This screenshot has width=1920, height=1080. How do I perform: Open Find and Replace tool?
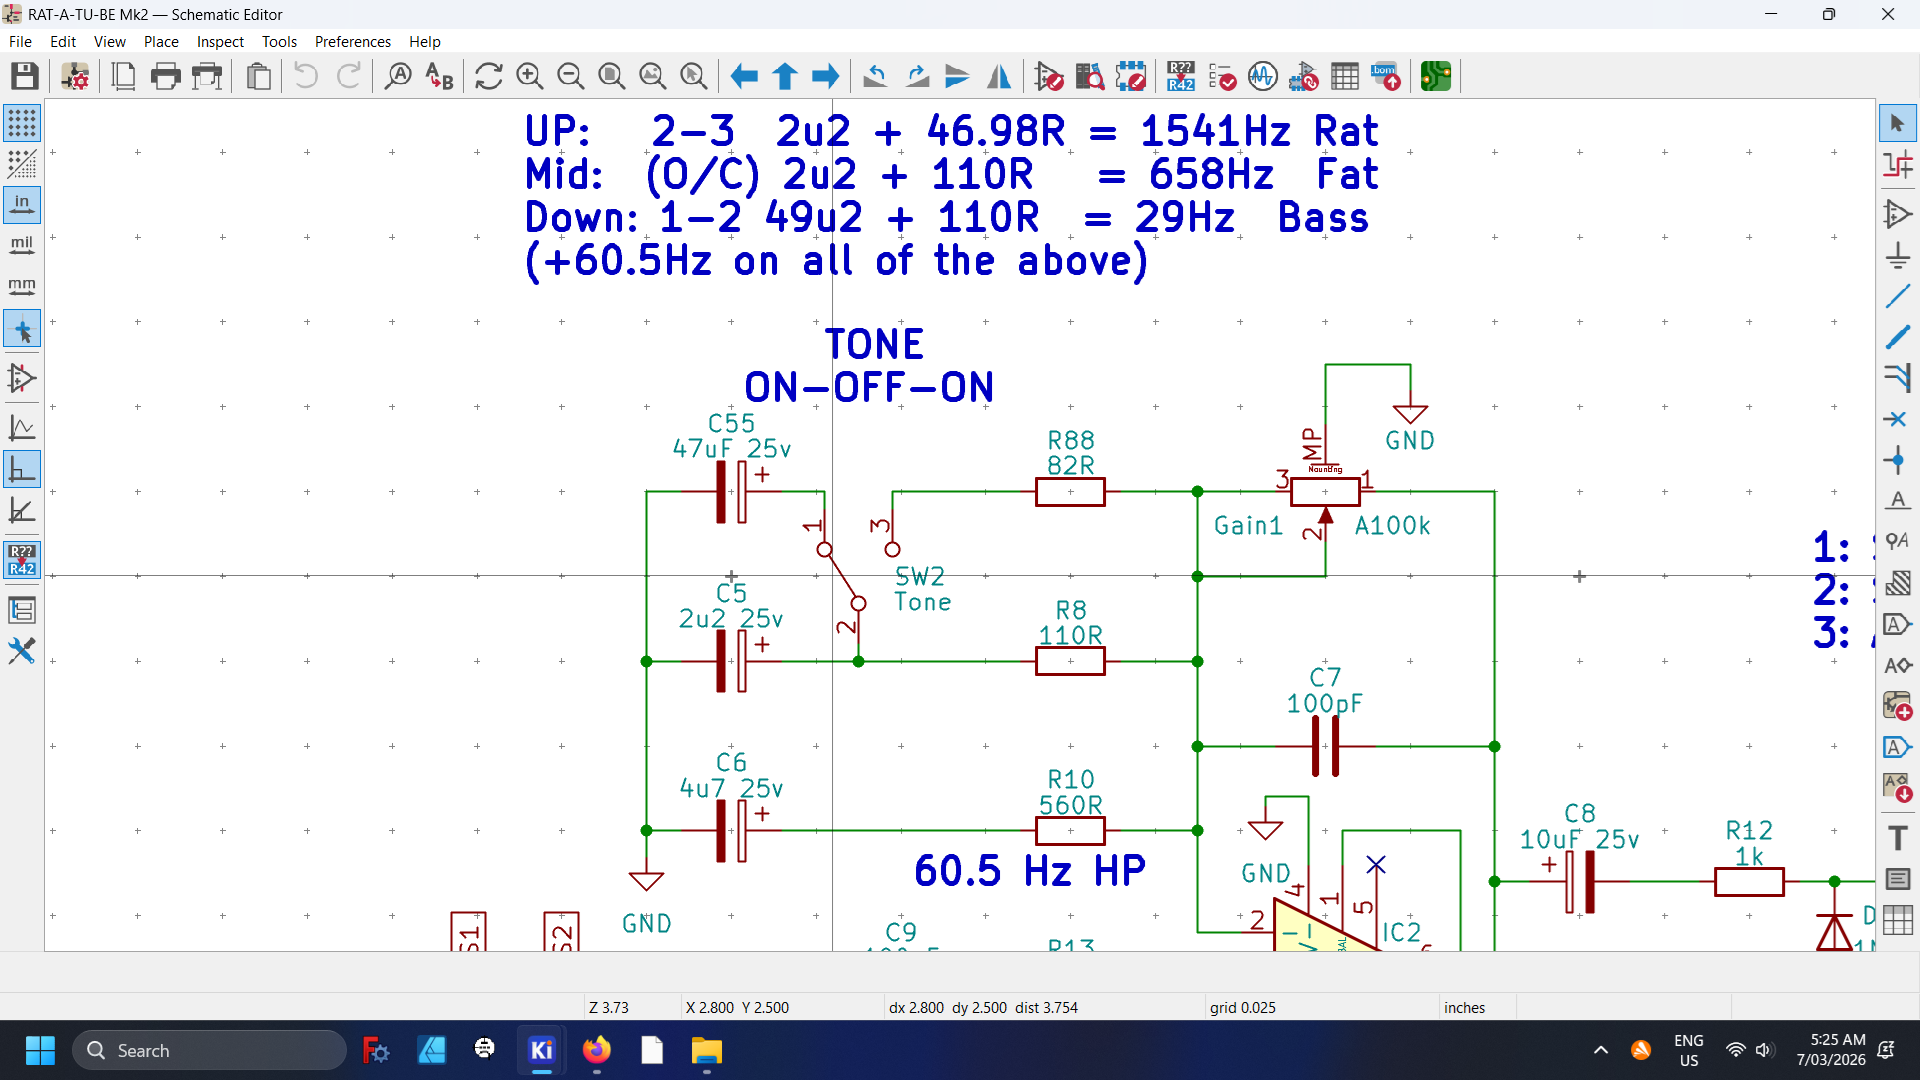[x=440, y=76]
